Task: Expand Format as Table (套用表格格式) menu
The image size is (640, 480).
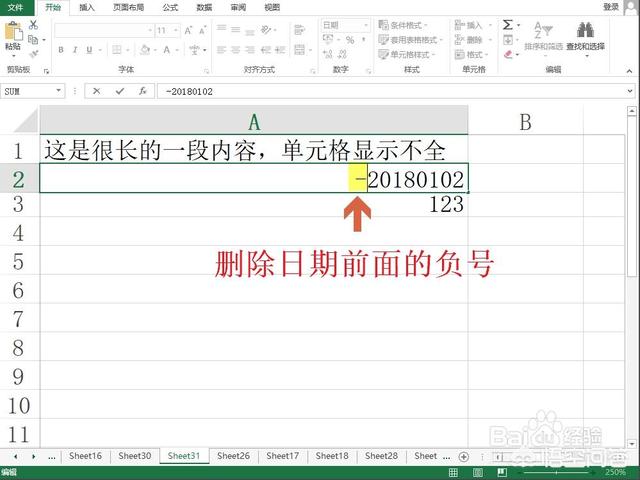Action: pyautogui.click(x=410, y=40)
